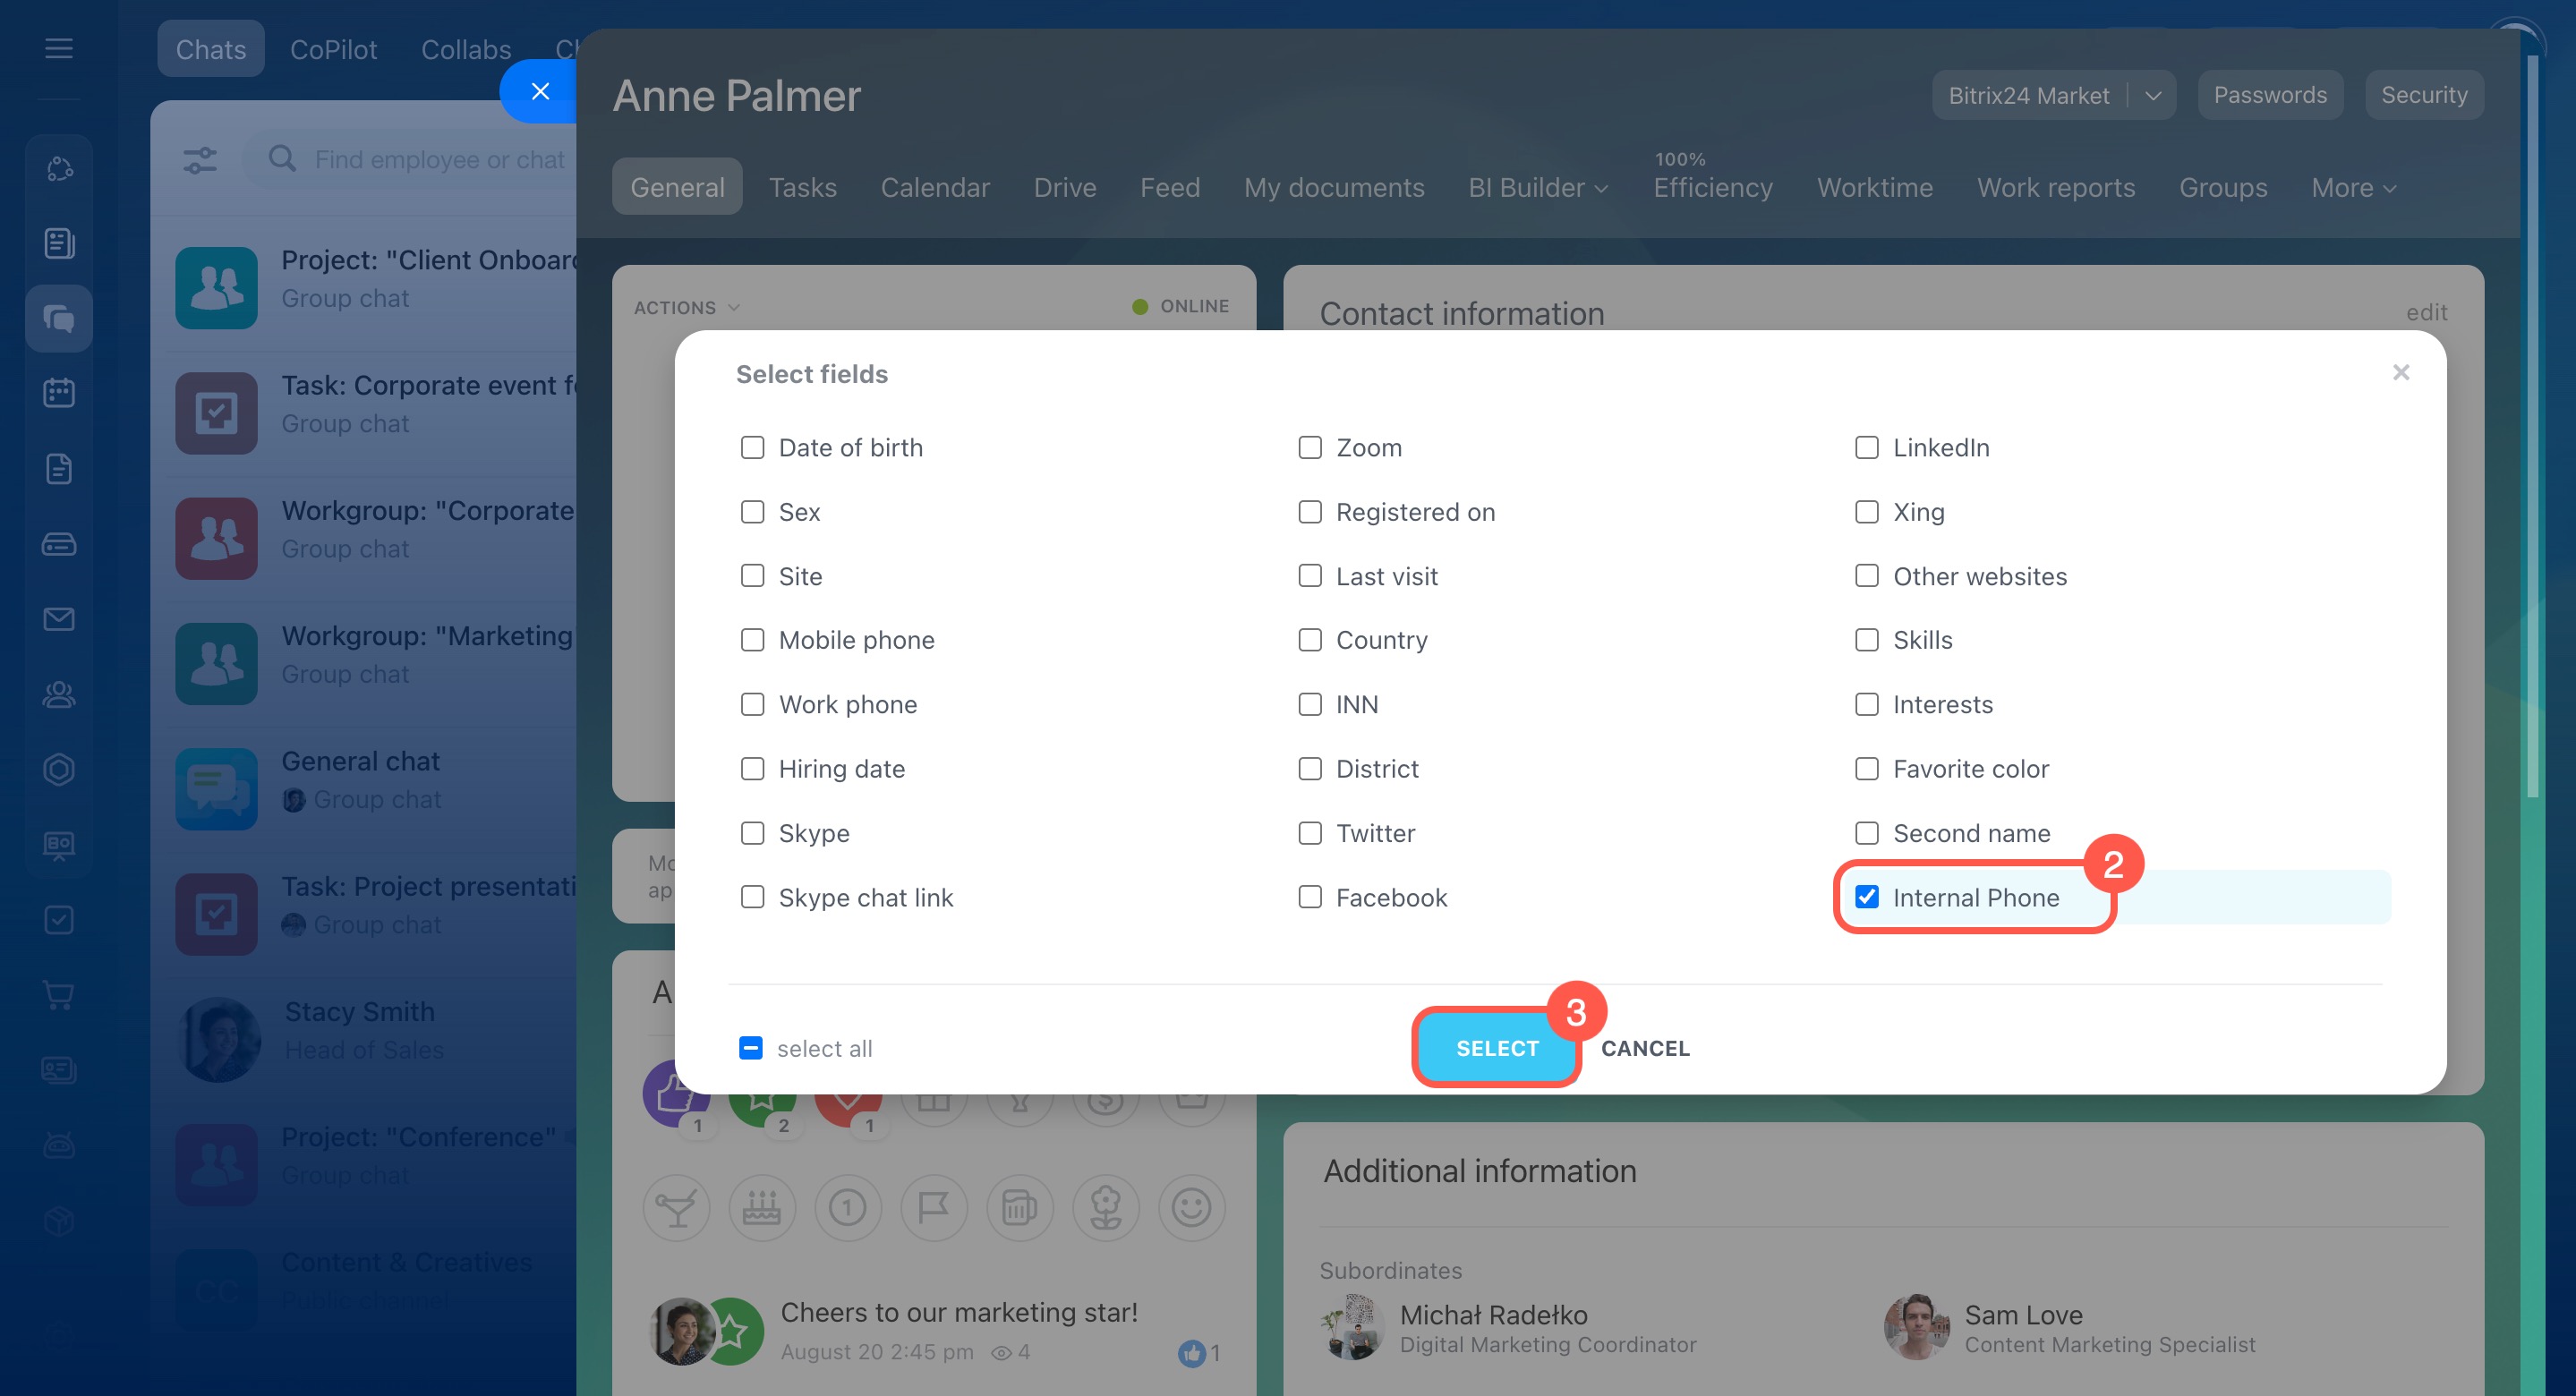Screen dimensions: 2576x1396
Task: Confirm with the SELECT button
Action: point(1497,1048)
